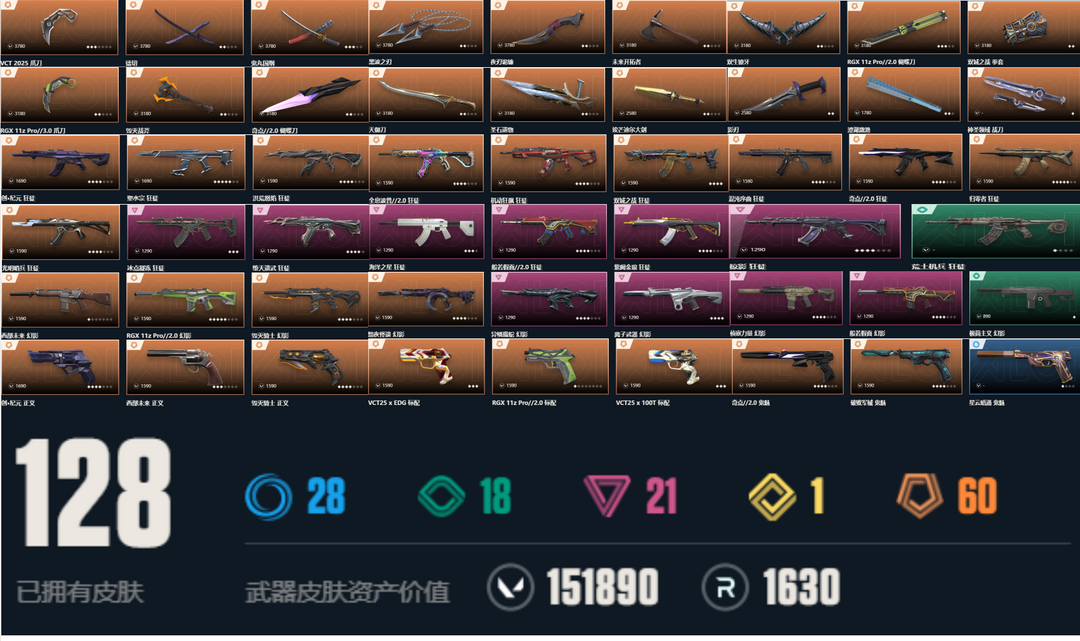Click the orange Exclusive tier pentagon icon
The height and width of the screenshot is (641, 1080).
(x=920, y=496)
